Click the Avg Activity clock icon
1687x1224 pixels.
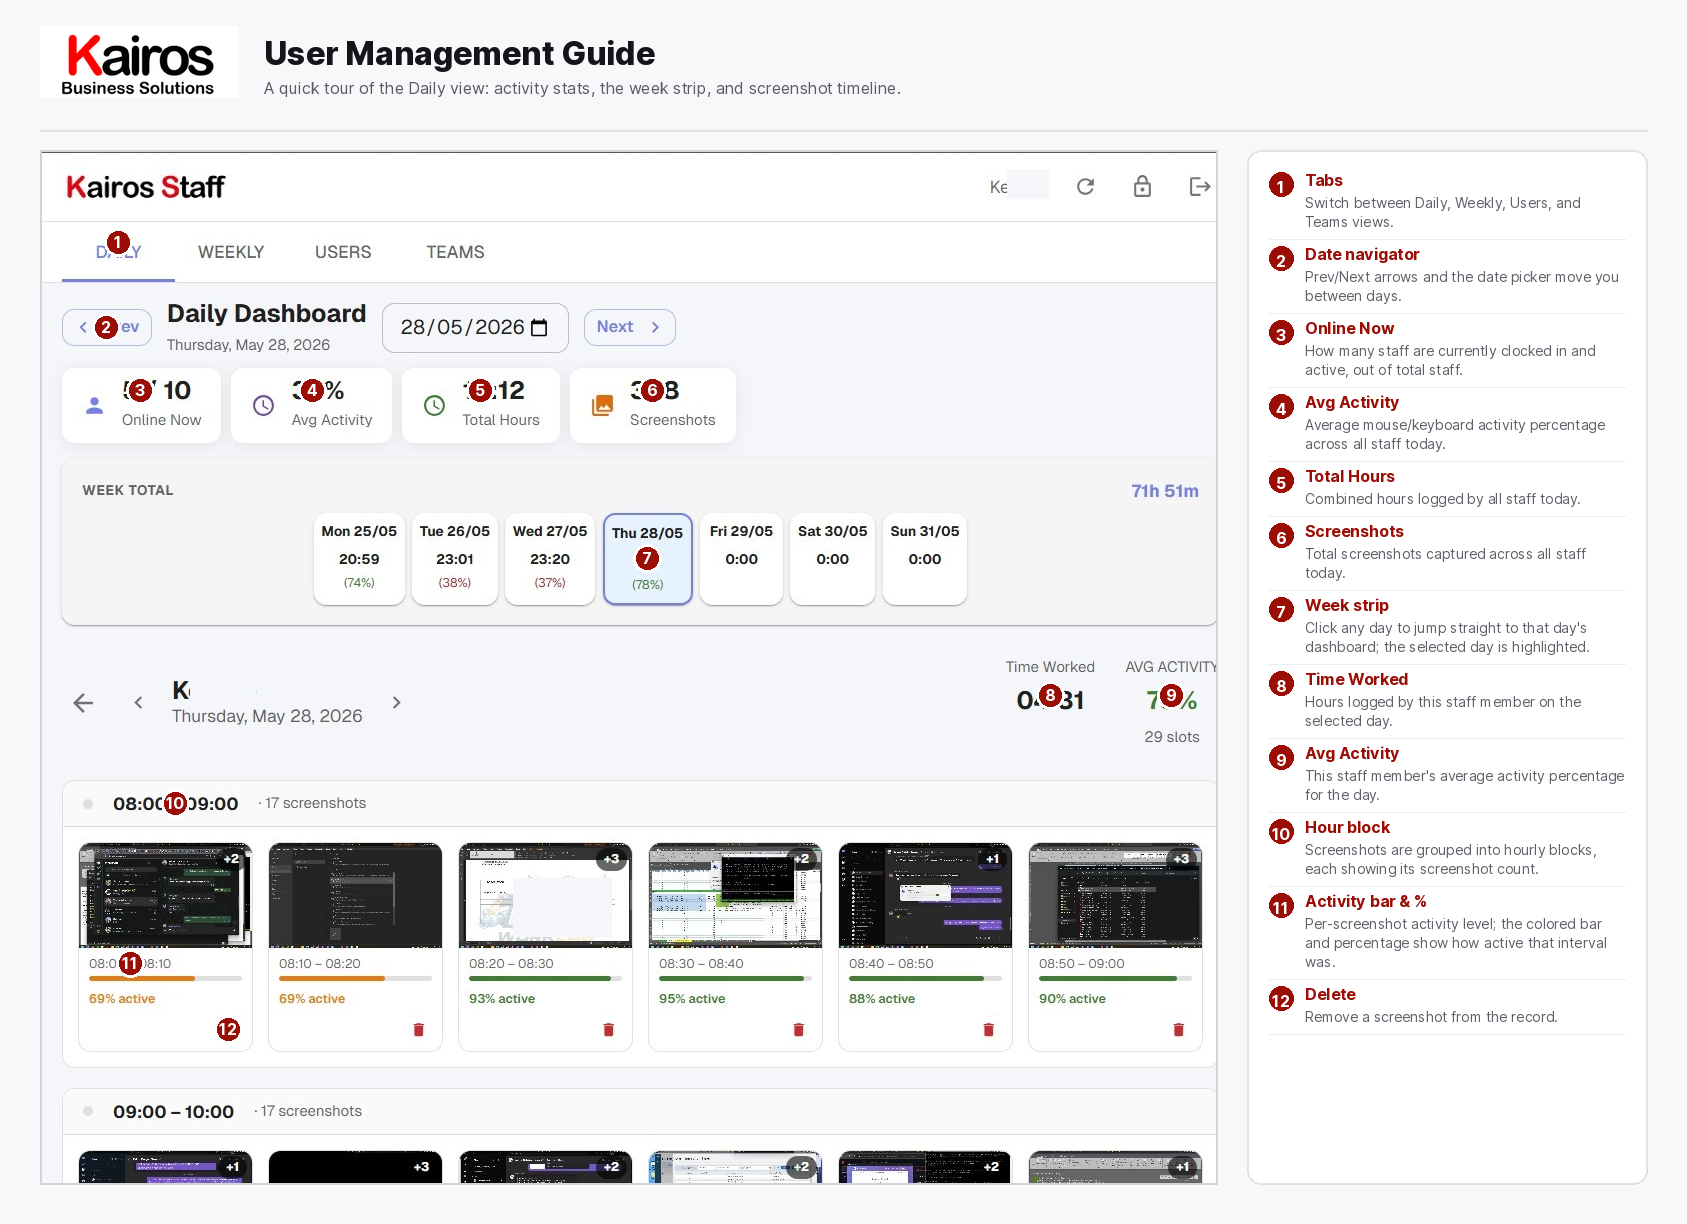(x=263, y=405)
